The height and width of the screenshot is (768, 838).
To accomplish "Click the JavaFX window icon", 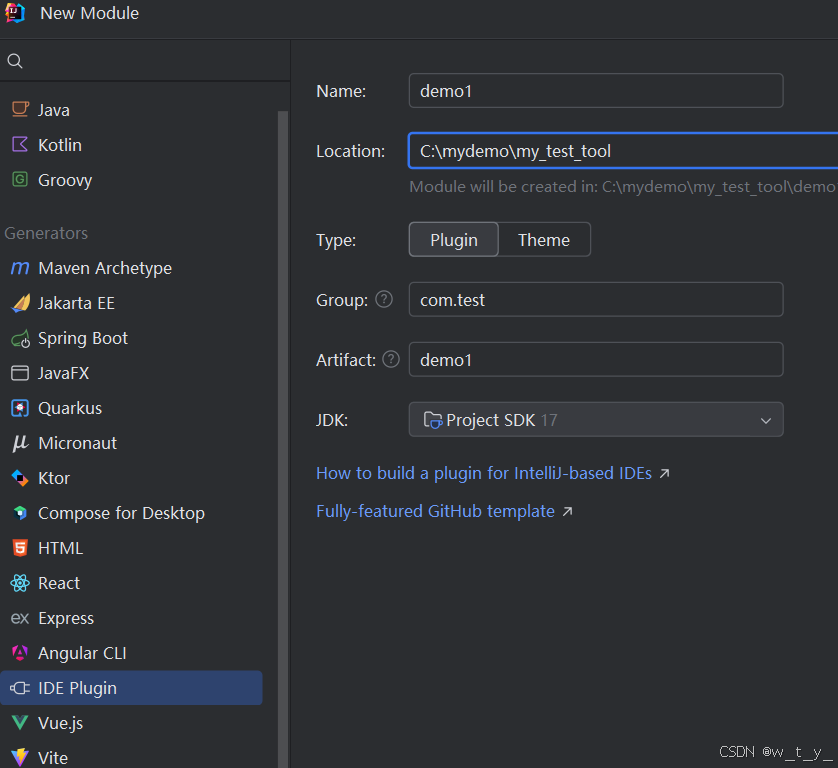I will pos(20,373).
